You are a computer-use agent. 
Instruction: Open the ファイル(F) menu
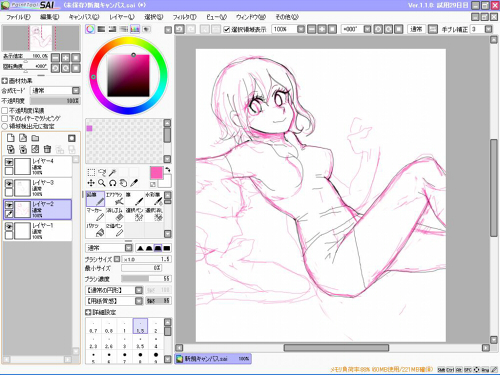click(18, 17)
